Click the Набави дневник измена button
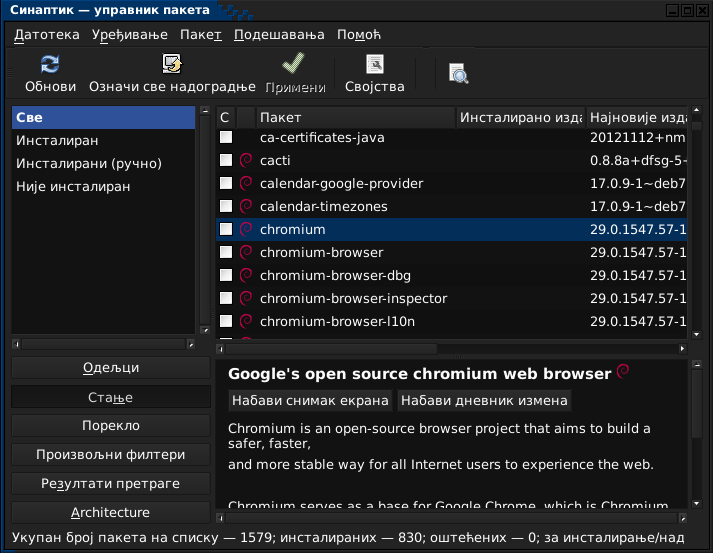The width and height of the screenshot is (713, 553). tap(484, 401)
